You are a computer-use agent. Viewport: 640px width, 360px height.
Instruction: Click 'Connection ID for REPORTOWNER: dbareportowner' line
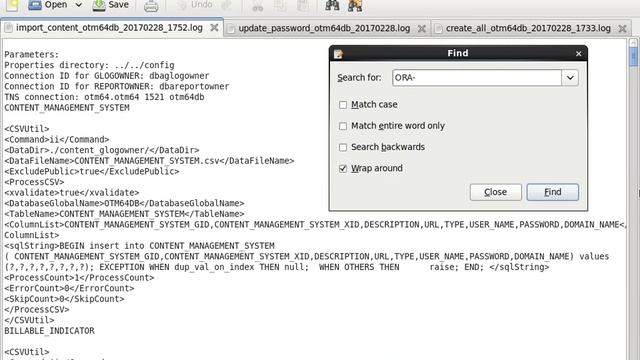click(x=117, y=86)
